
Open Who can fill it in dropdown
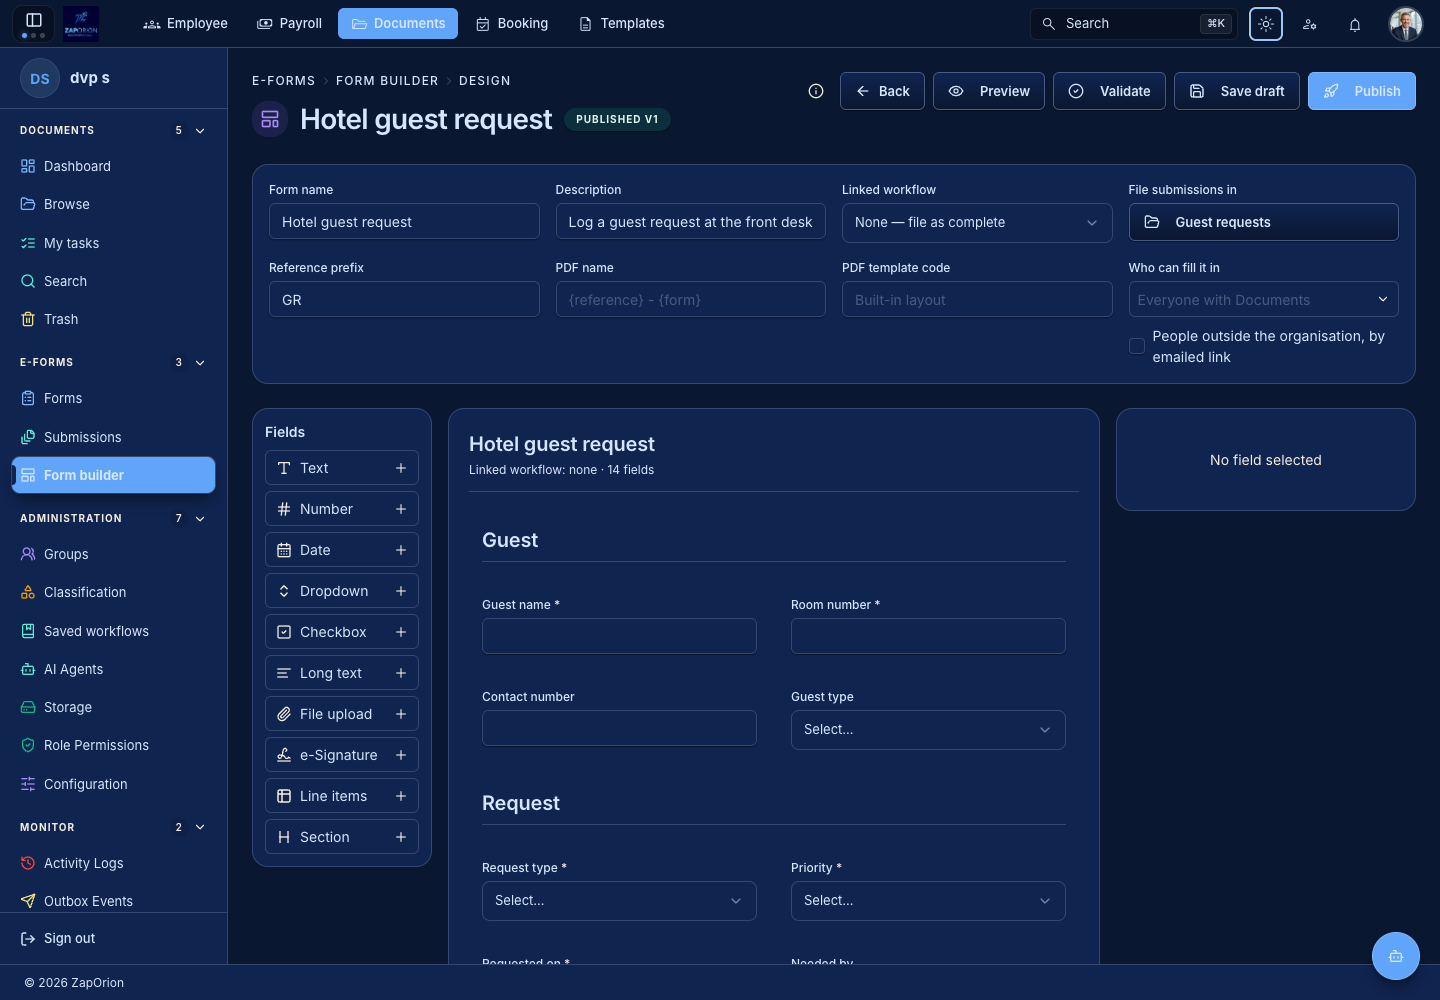point(1263,299)
